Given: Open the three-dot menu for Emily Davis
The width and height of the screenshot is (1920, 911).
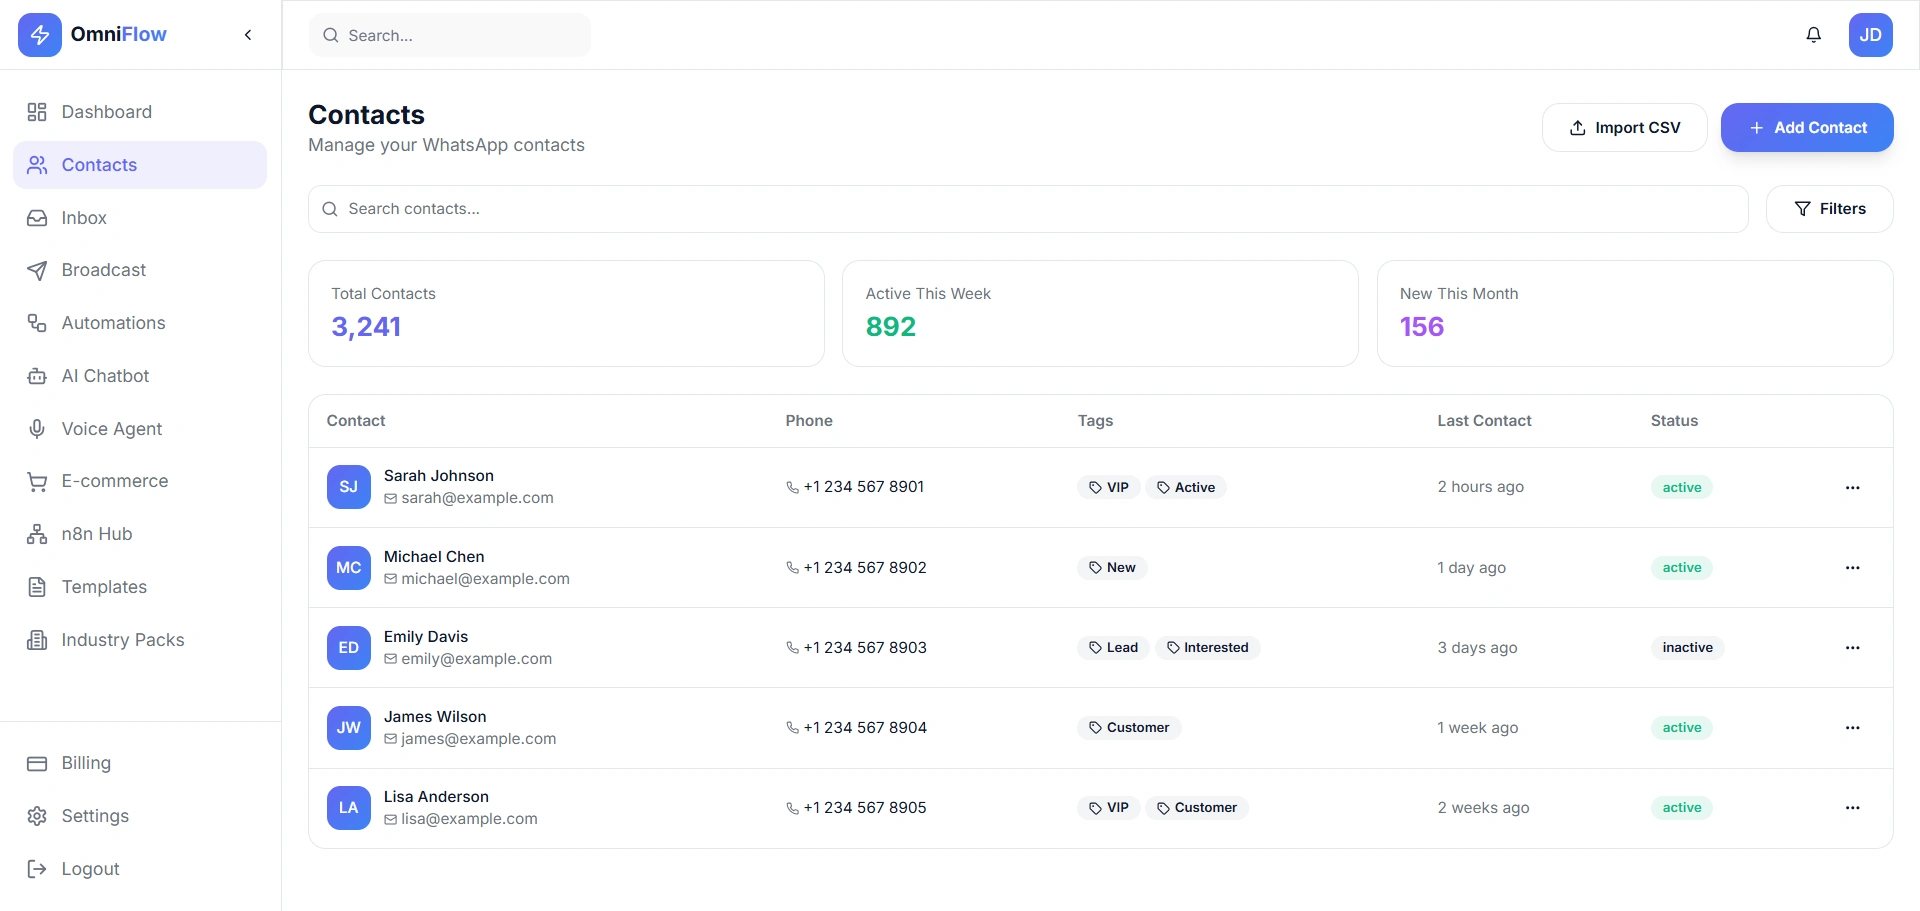Looking at the screenshot, I should tap(1852, 648).
